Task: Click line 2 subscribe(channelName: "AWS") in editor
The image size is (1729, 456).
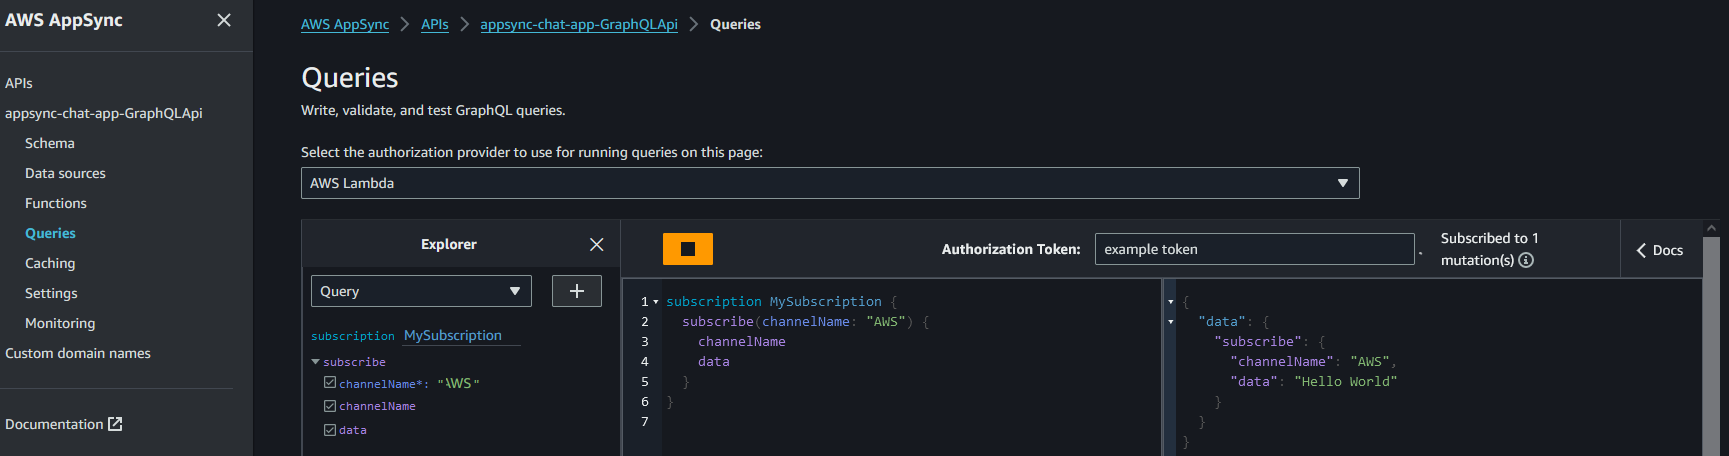Action: 806,322
